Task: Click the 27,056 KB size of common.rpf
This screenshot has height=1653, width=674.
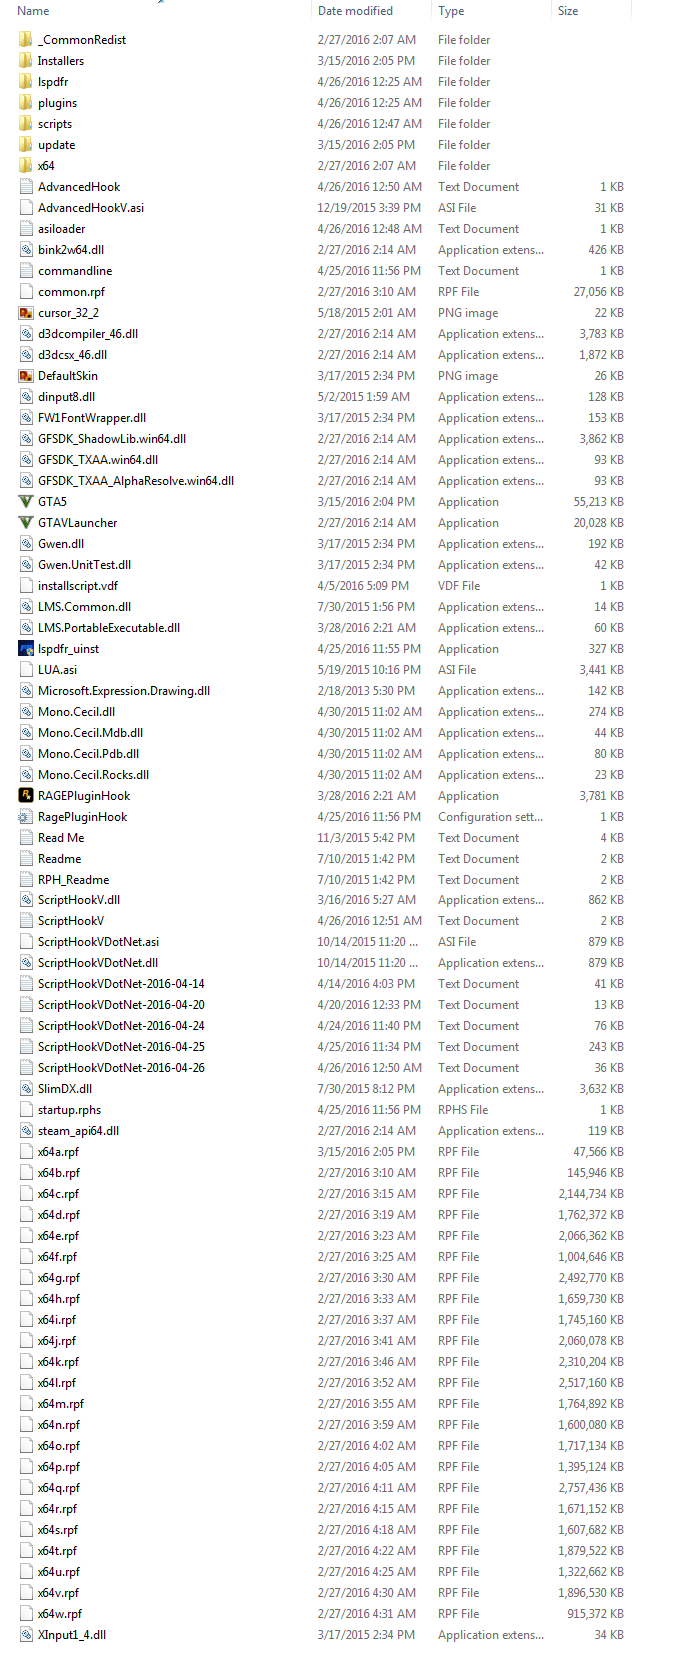Action: [598, 292]
